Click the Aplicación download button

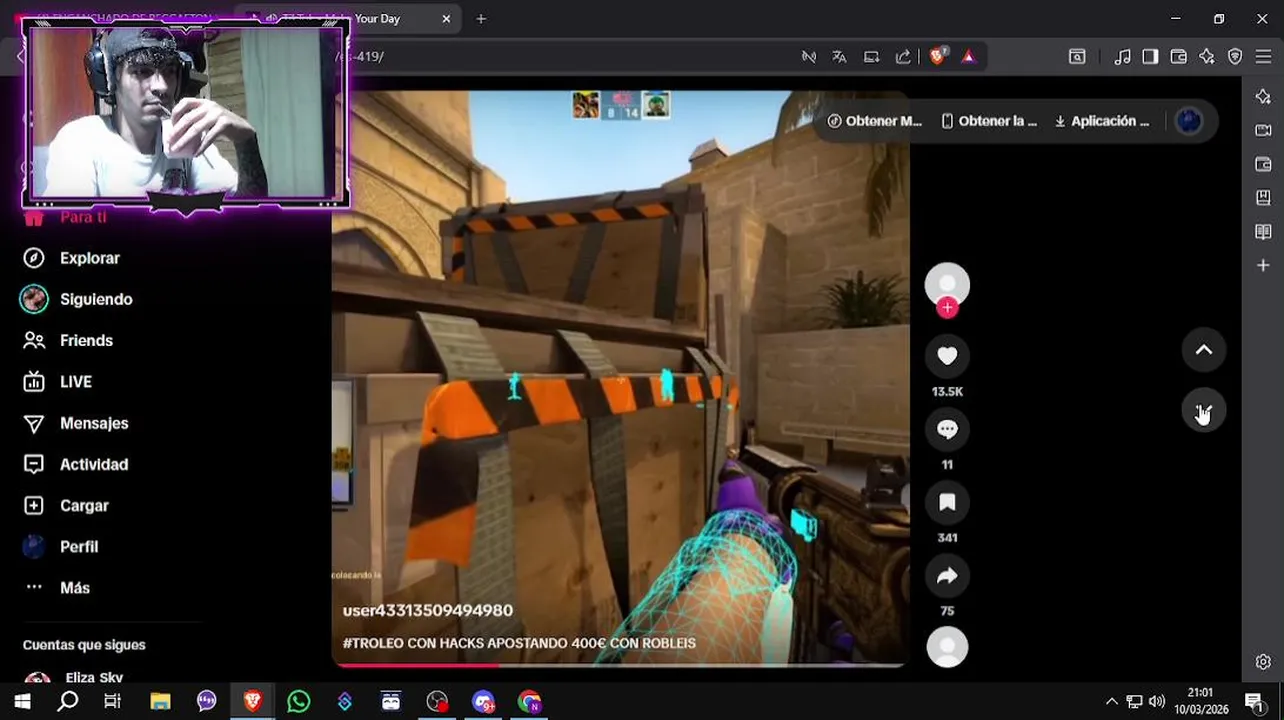pos(1102,121)
